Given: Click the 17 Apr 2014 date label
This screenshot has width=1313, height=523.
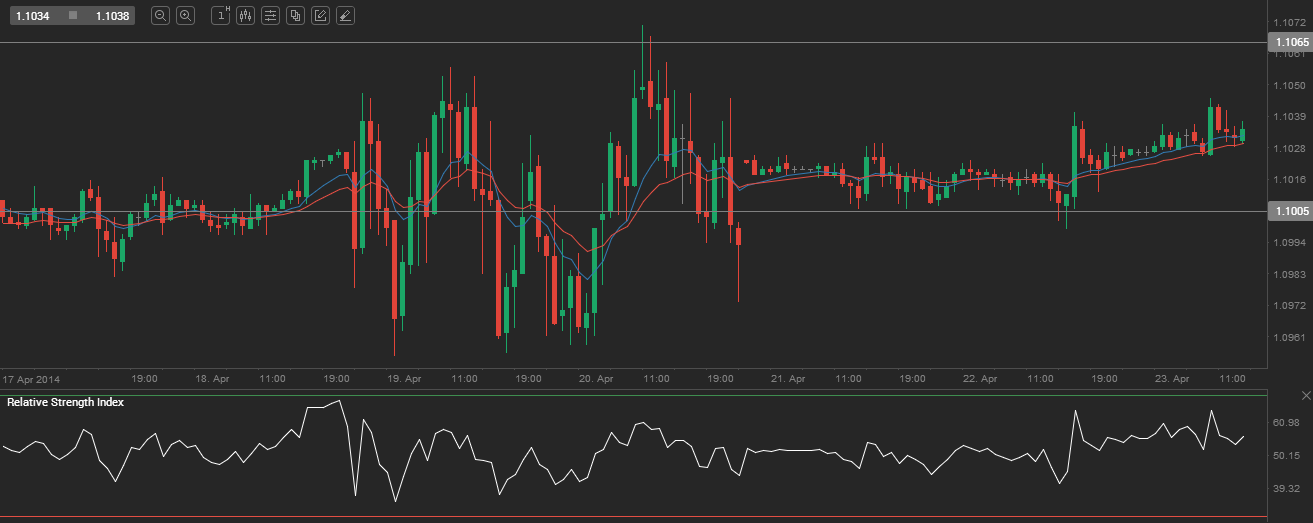Looking at the screenshot, I should point(31,379).
